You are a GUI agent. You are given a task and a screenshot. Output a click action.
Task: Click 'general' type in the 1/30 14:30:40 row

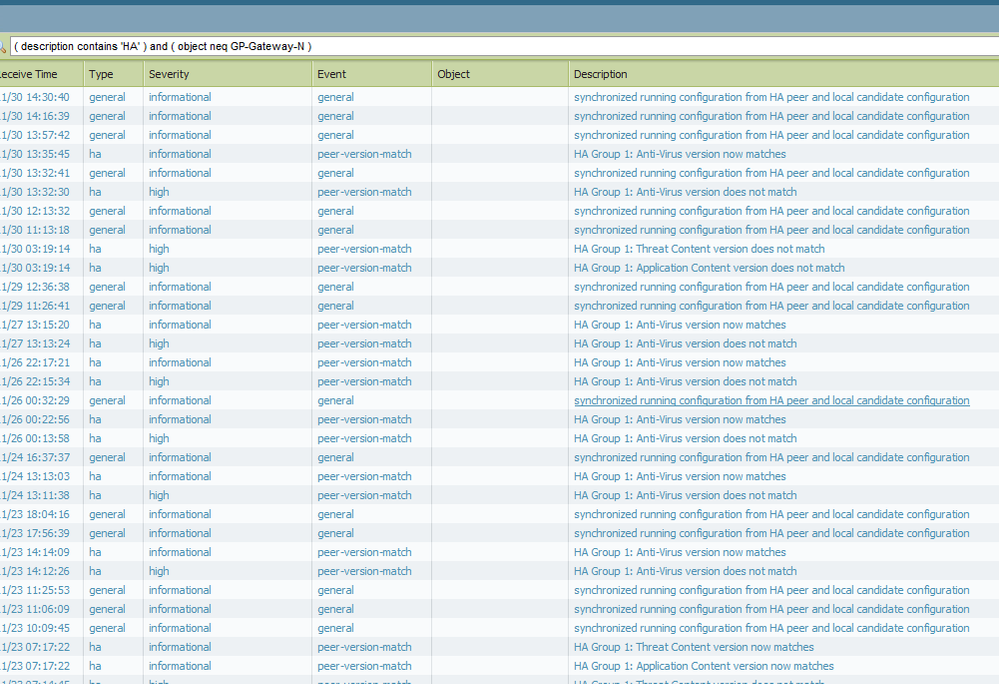point(107,97)
